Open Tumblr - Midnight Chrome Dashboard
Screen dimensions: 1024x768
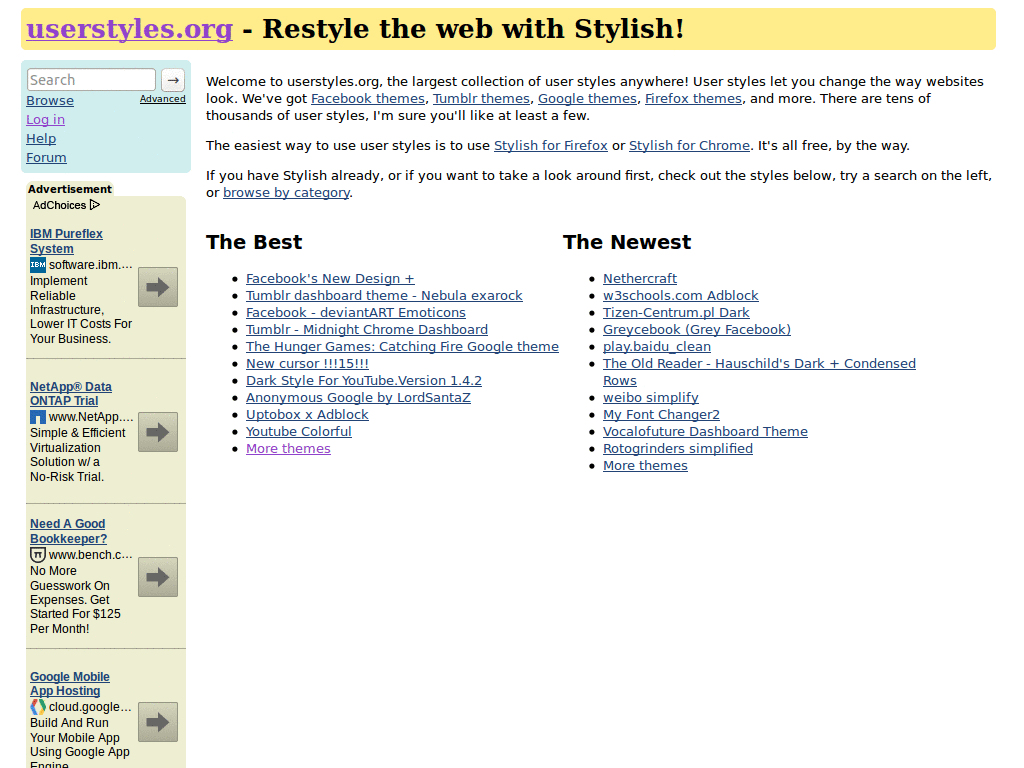pos(367,330)
